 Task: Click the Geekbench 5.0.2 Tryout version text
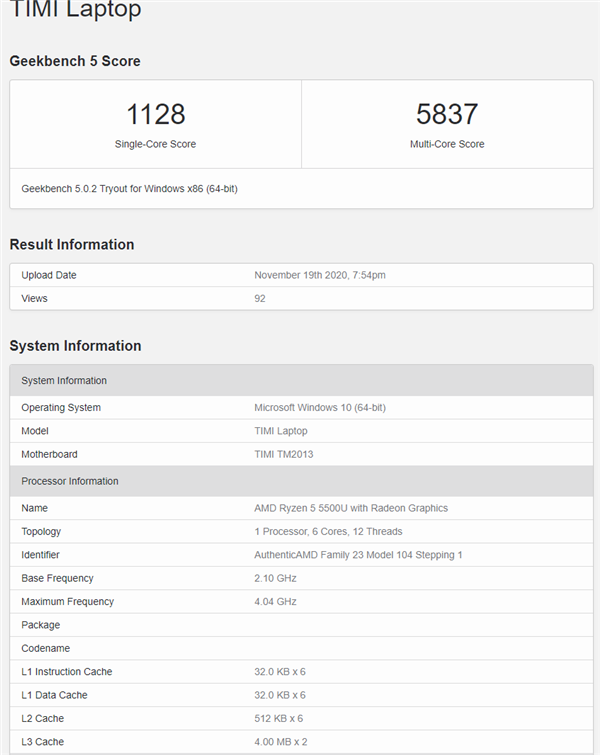tap(129, 188)
